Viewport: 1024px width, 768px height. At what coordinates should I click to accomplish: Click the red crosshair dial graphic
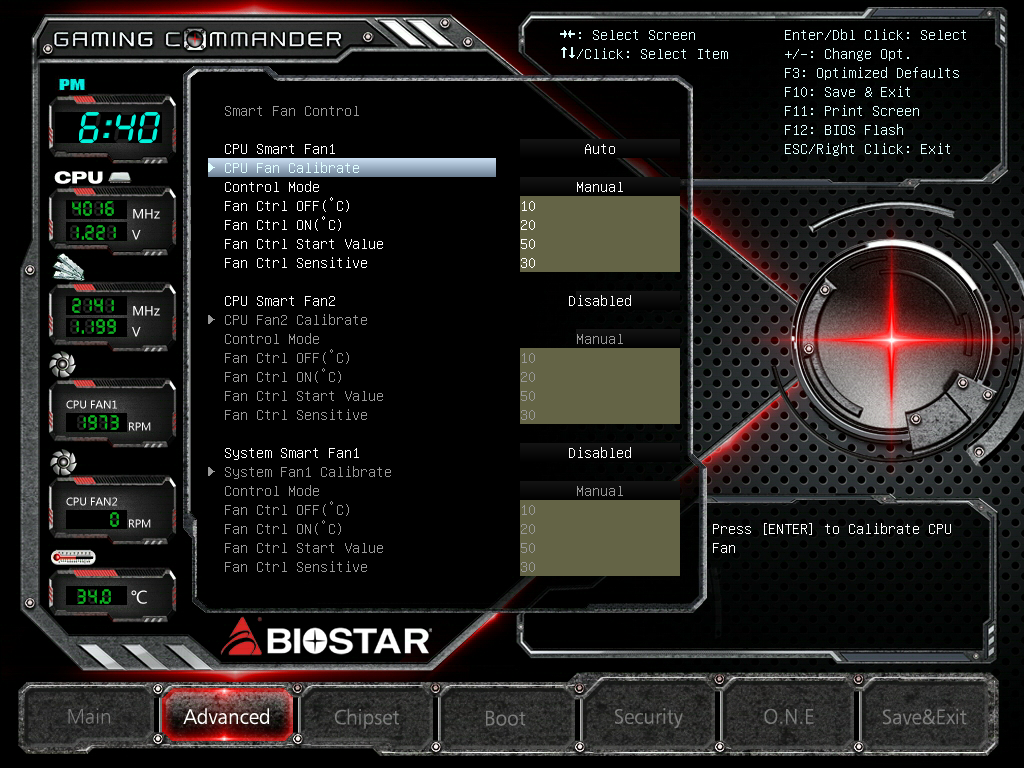(x=892, y=340)
